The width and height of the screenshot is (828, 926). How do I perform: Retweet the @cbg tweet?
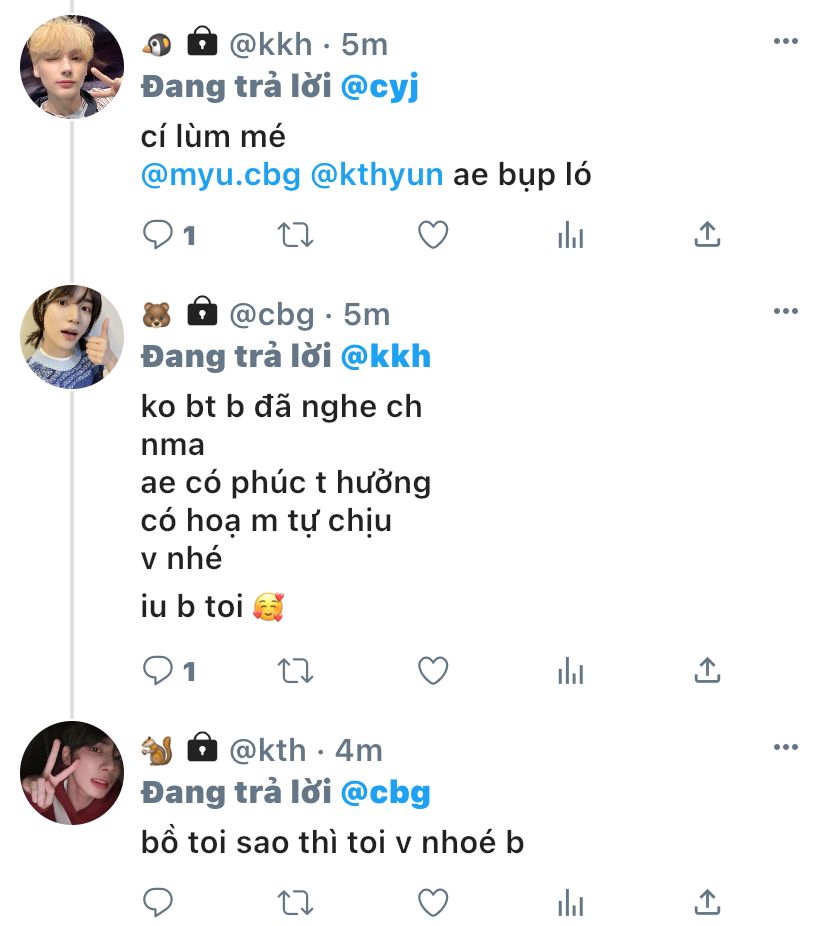294,671
